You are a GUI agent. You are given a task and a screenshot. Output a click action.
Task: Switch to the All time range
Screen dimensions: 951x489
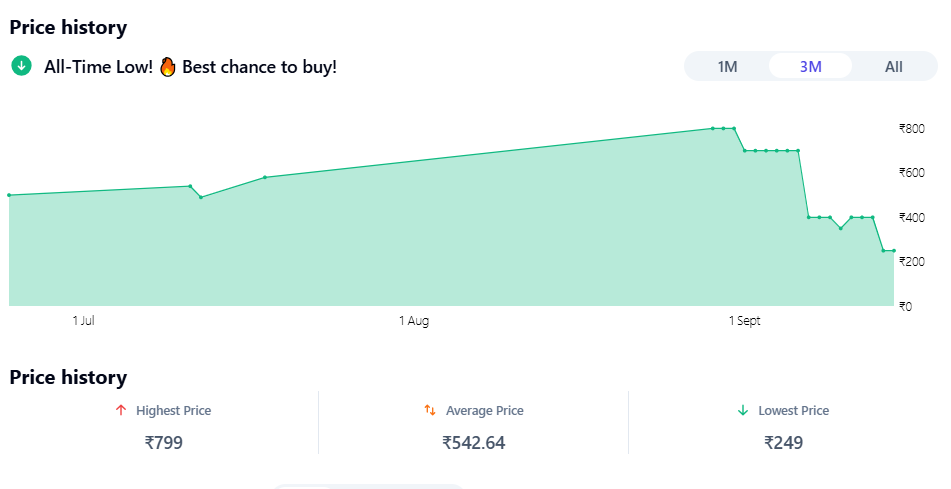[893, 67]
